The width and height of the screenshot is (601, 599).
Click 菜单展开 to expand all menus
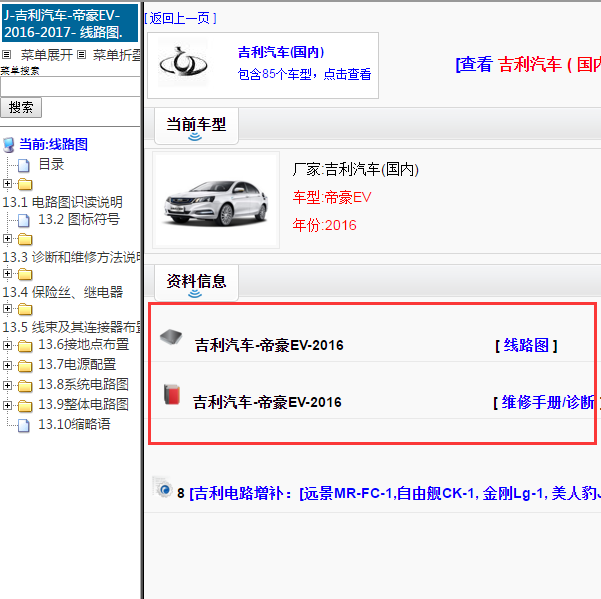tap(47, 55)
